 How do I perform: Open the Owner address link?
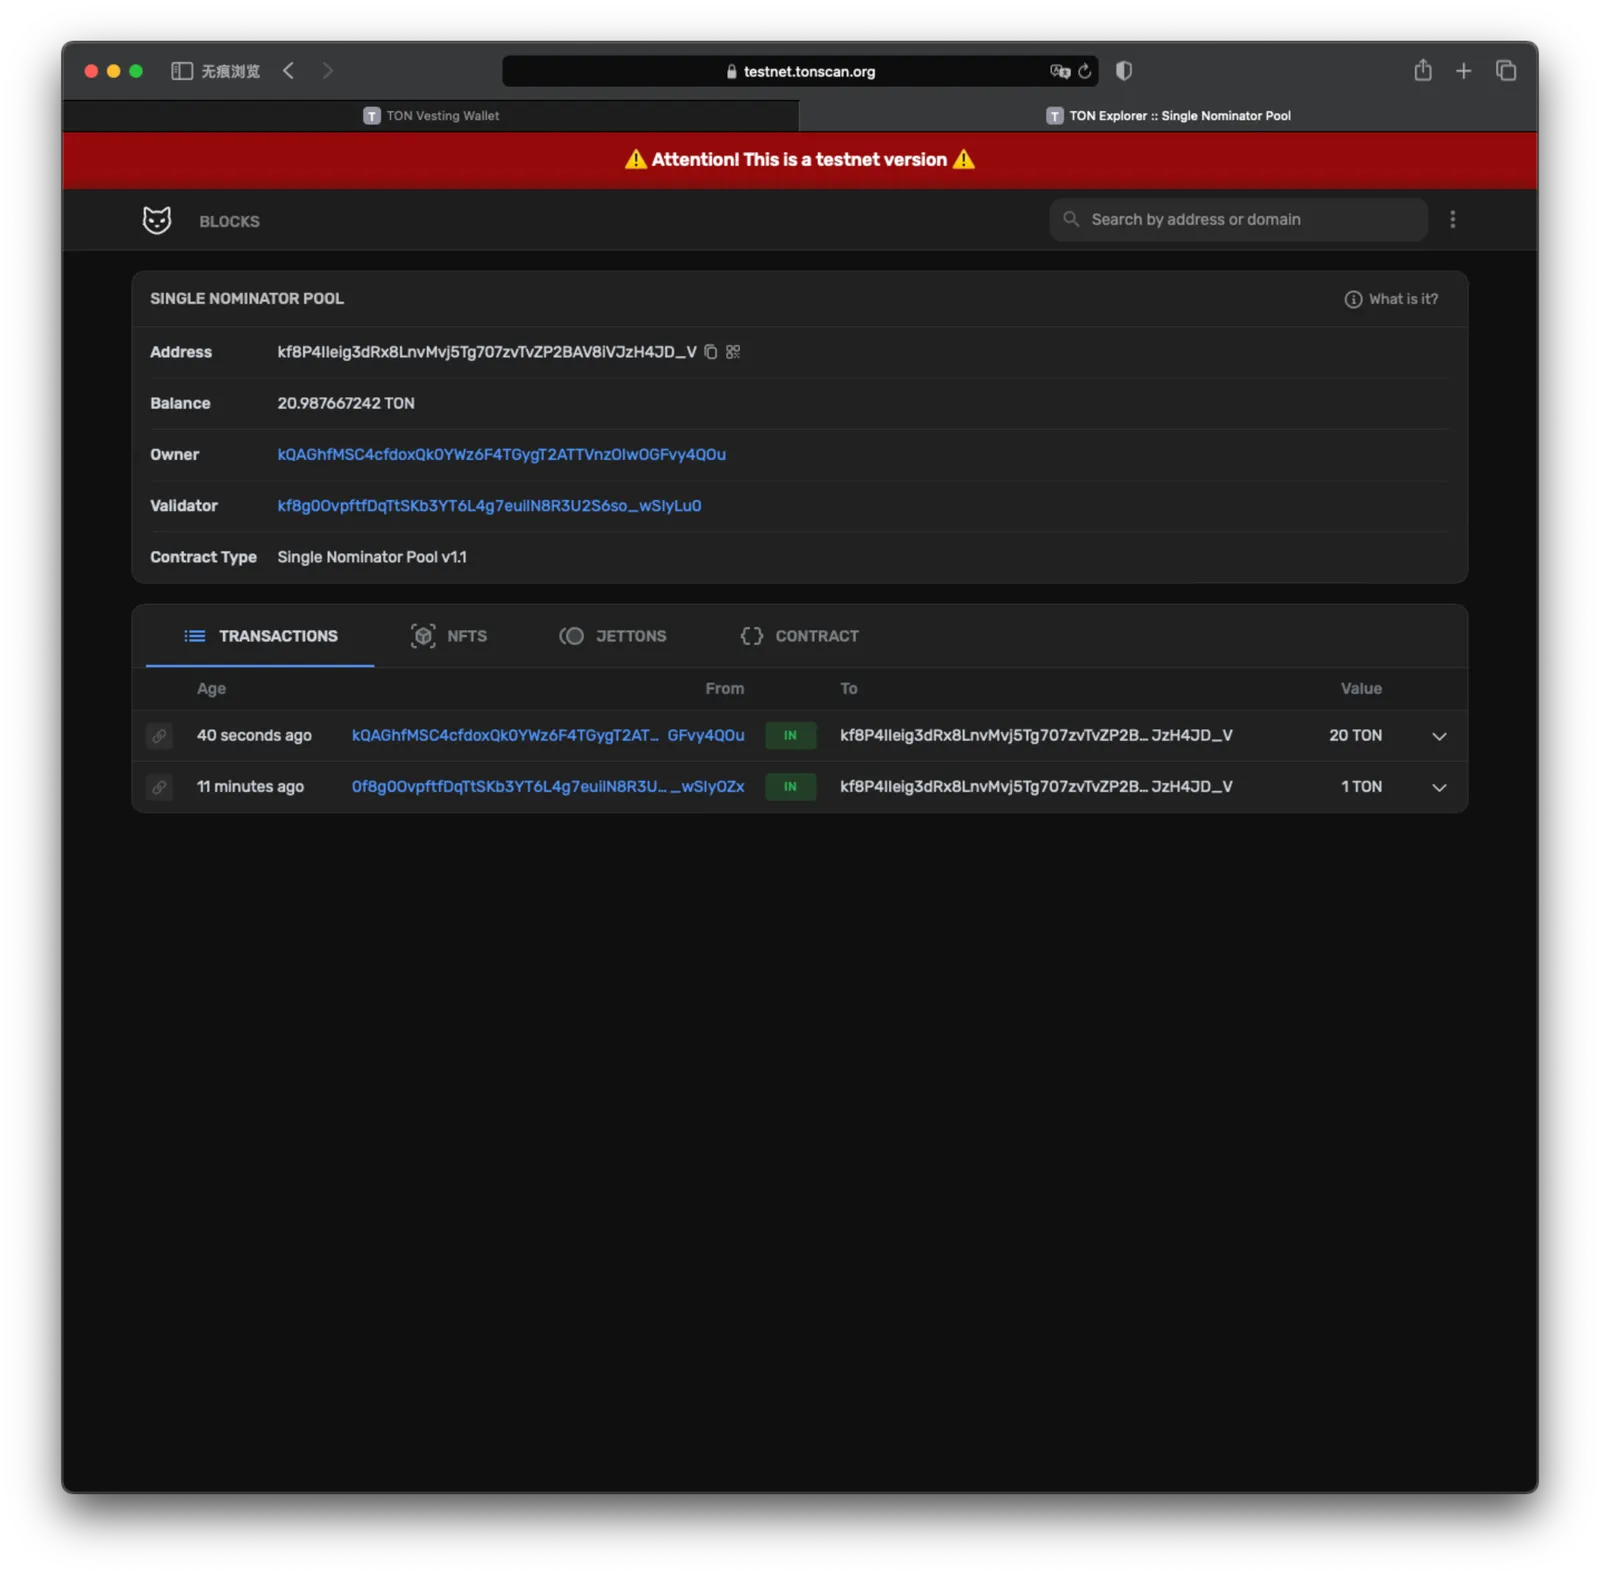(x=501, y=454)
